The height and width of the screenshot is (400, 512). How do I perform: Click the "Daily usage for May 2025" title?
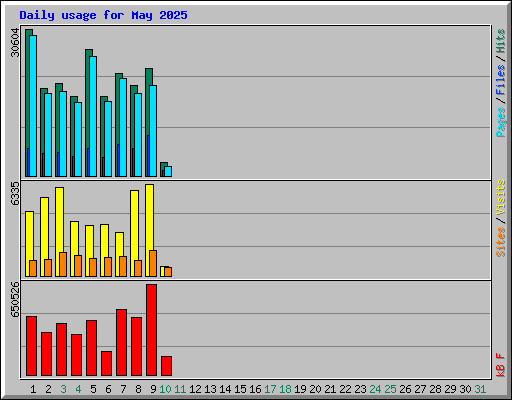(103, 15)
